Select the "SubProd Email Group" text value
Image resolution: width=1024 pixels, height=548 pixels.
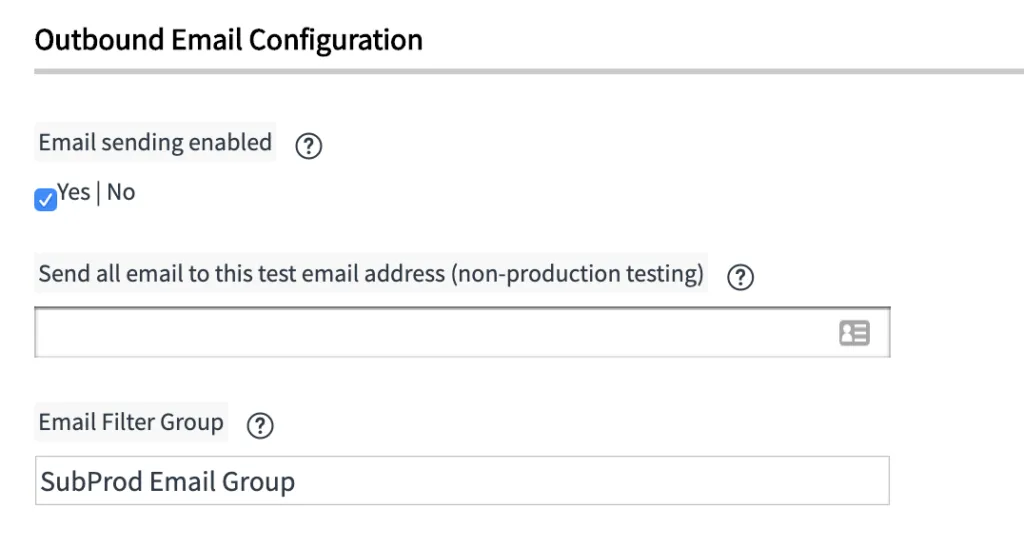click(x=167, y=482)
